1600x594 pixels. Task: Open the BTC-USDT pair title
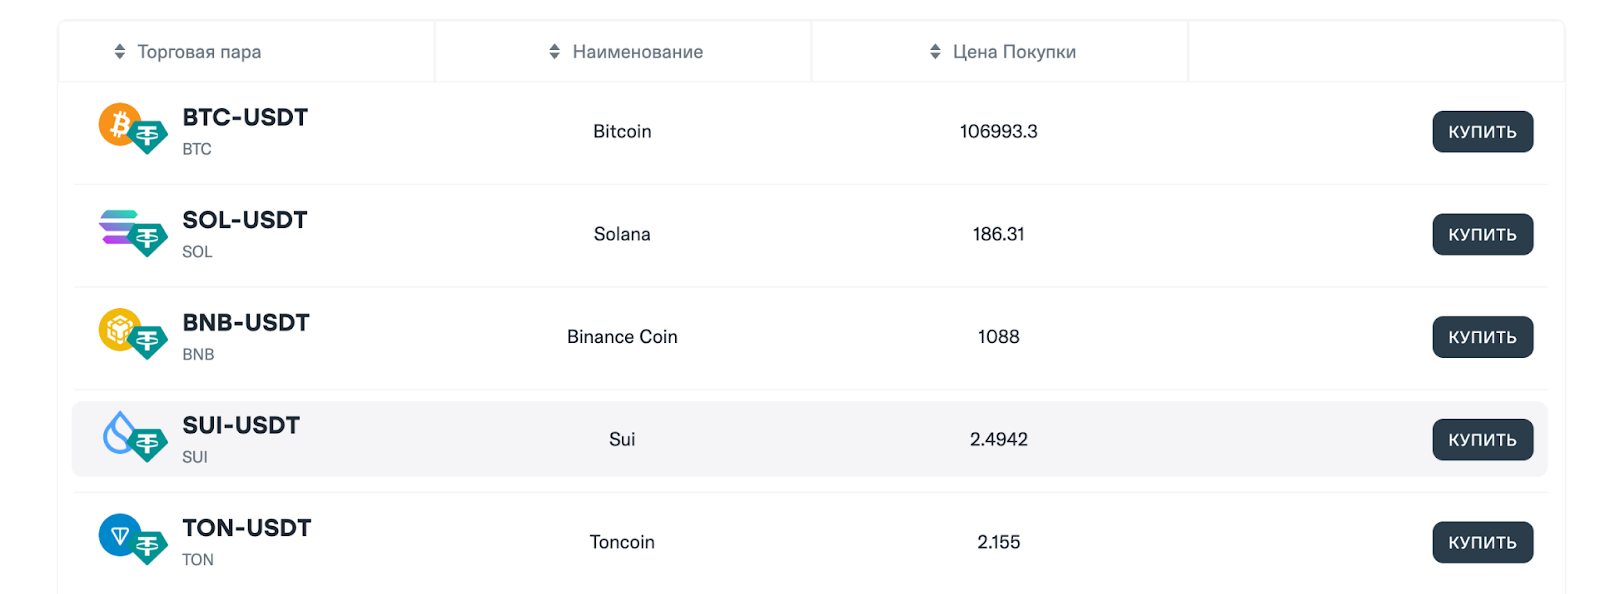pyautogui.click(x=245, y=118)
